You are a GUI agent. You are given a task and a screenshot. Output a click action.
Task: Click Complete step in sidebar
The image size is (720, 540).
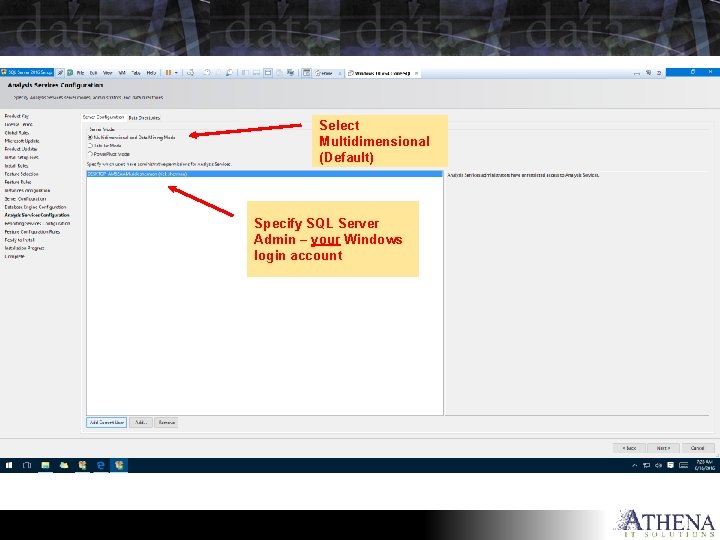[15, 257]
